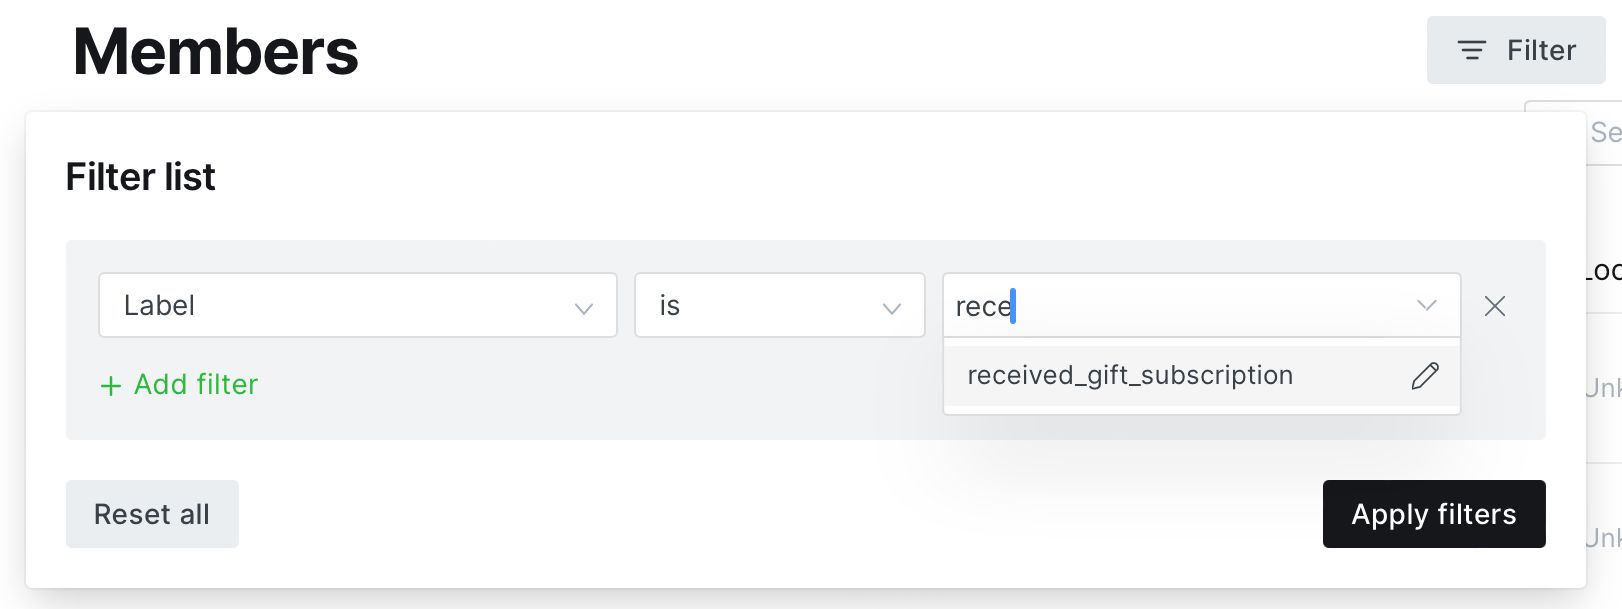Collapse the label value list via its chevron
Viewport: 1622px width, 609px height.
click(1427, 305)
